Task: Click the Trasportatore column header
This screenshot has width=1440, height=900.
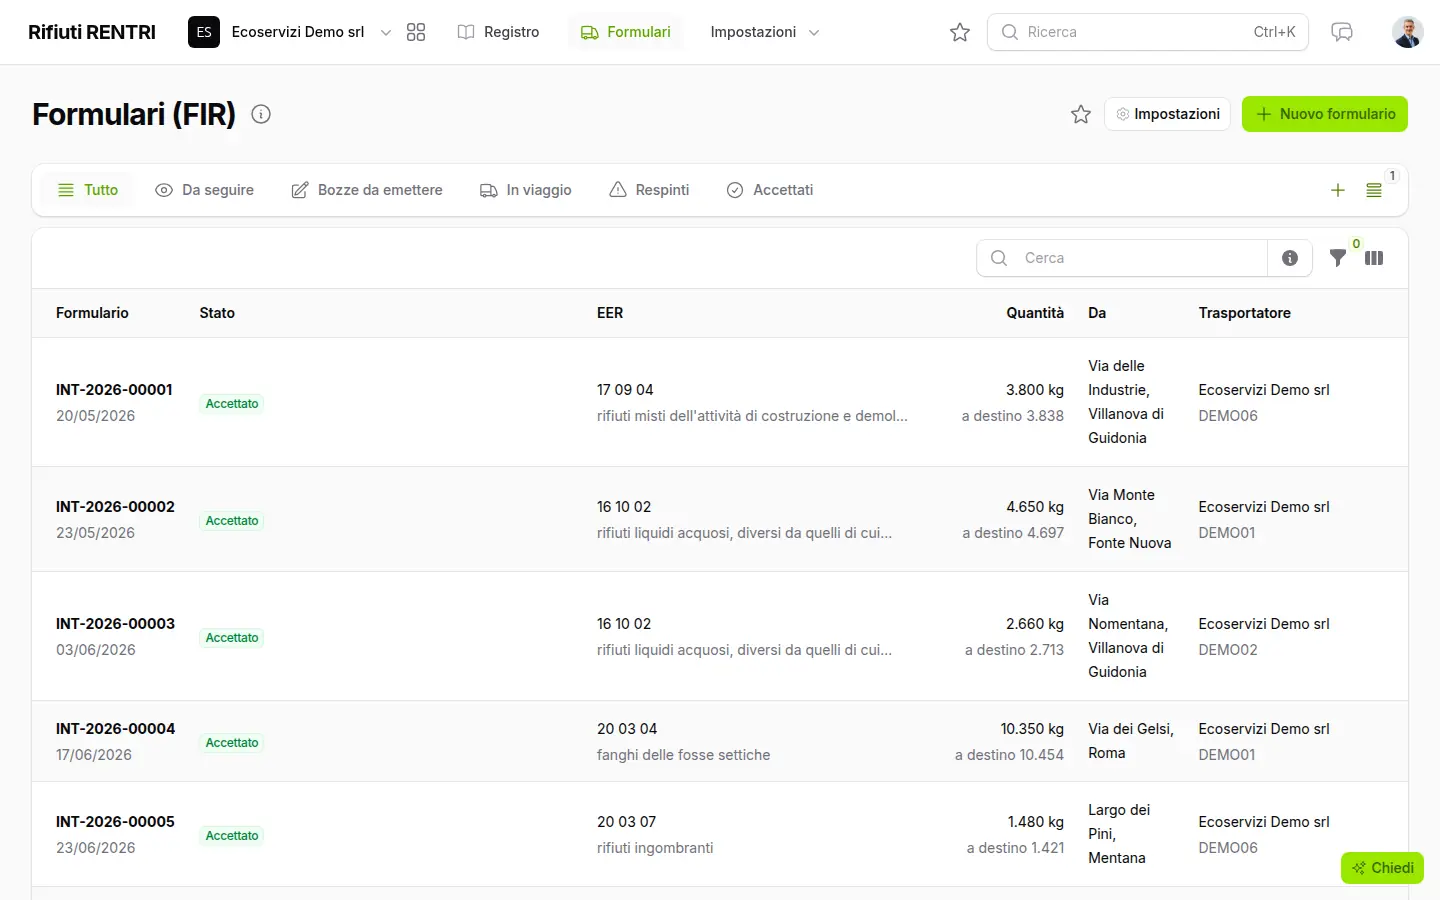Action: (1245, 313)
